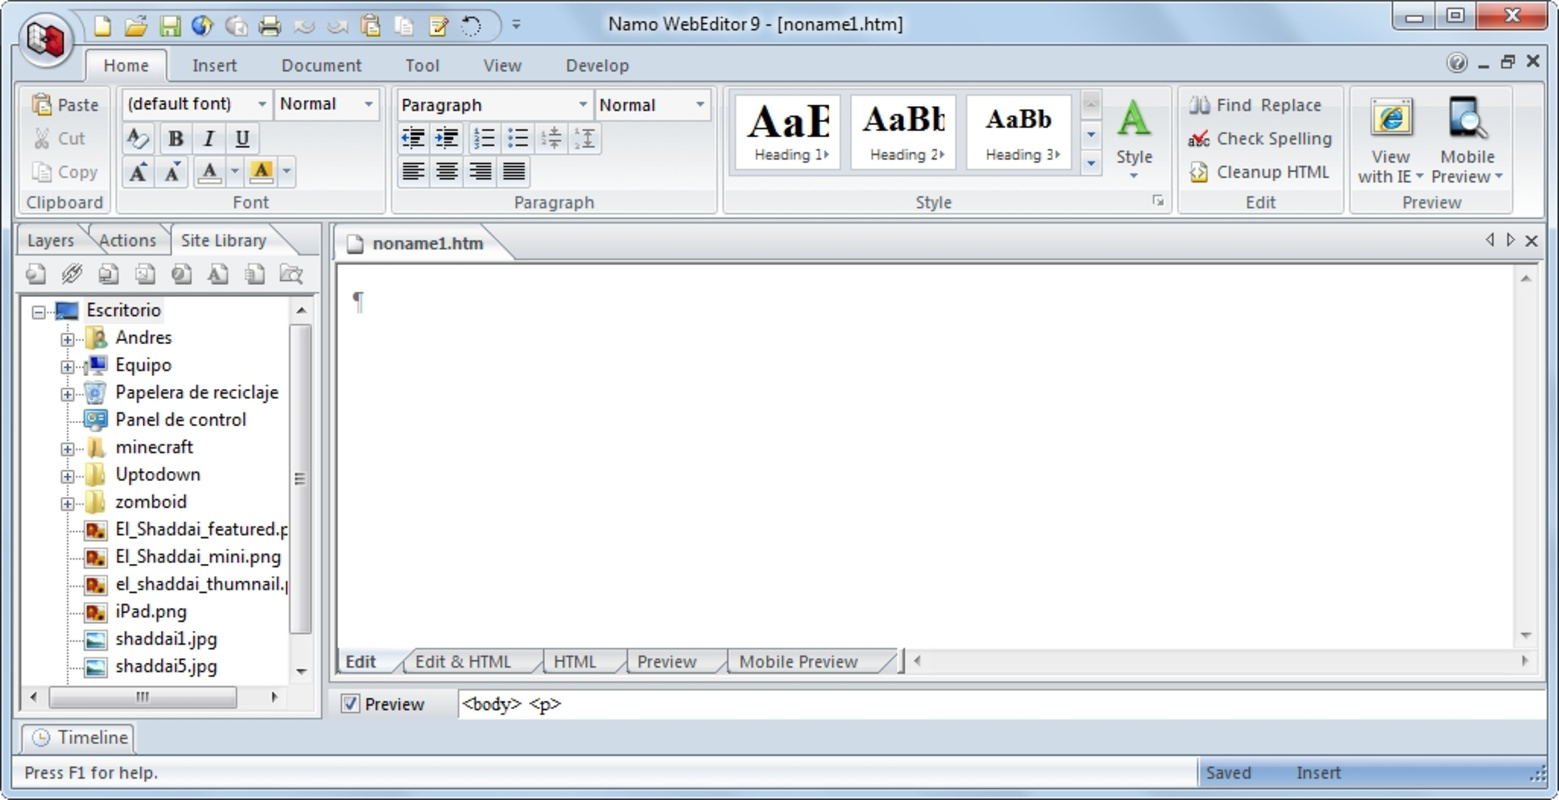This screenshot has height=800, width=1559.
Task: Click the globe publish icon
Action: click(x=203, y=26)
